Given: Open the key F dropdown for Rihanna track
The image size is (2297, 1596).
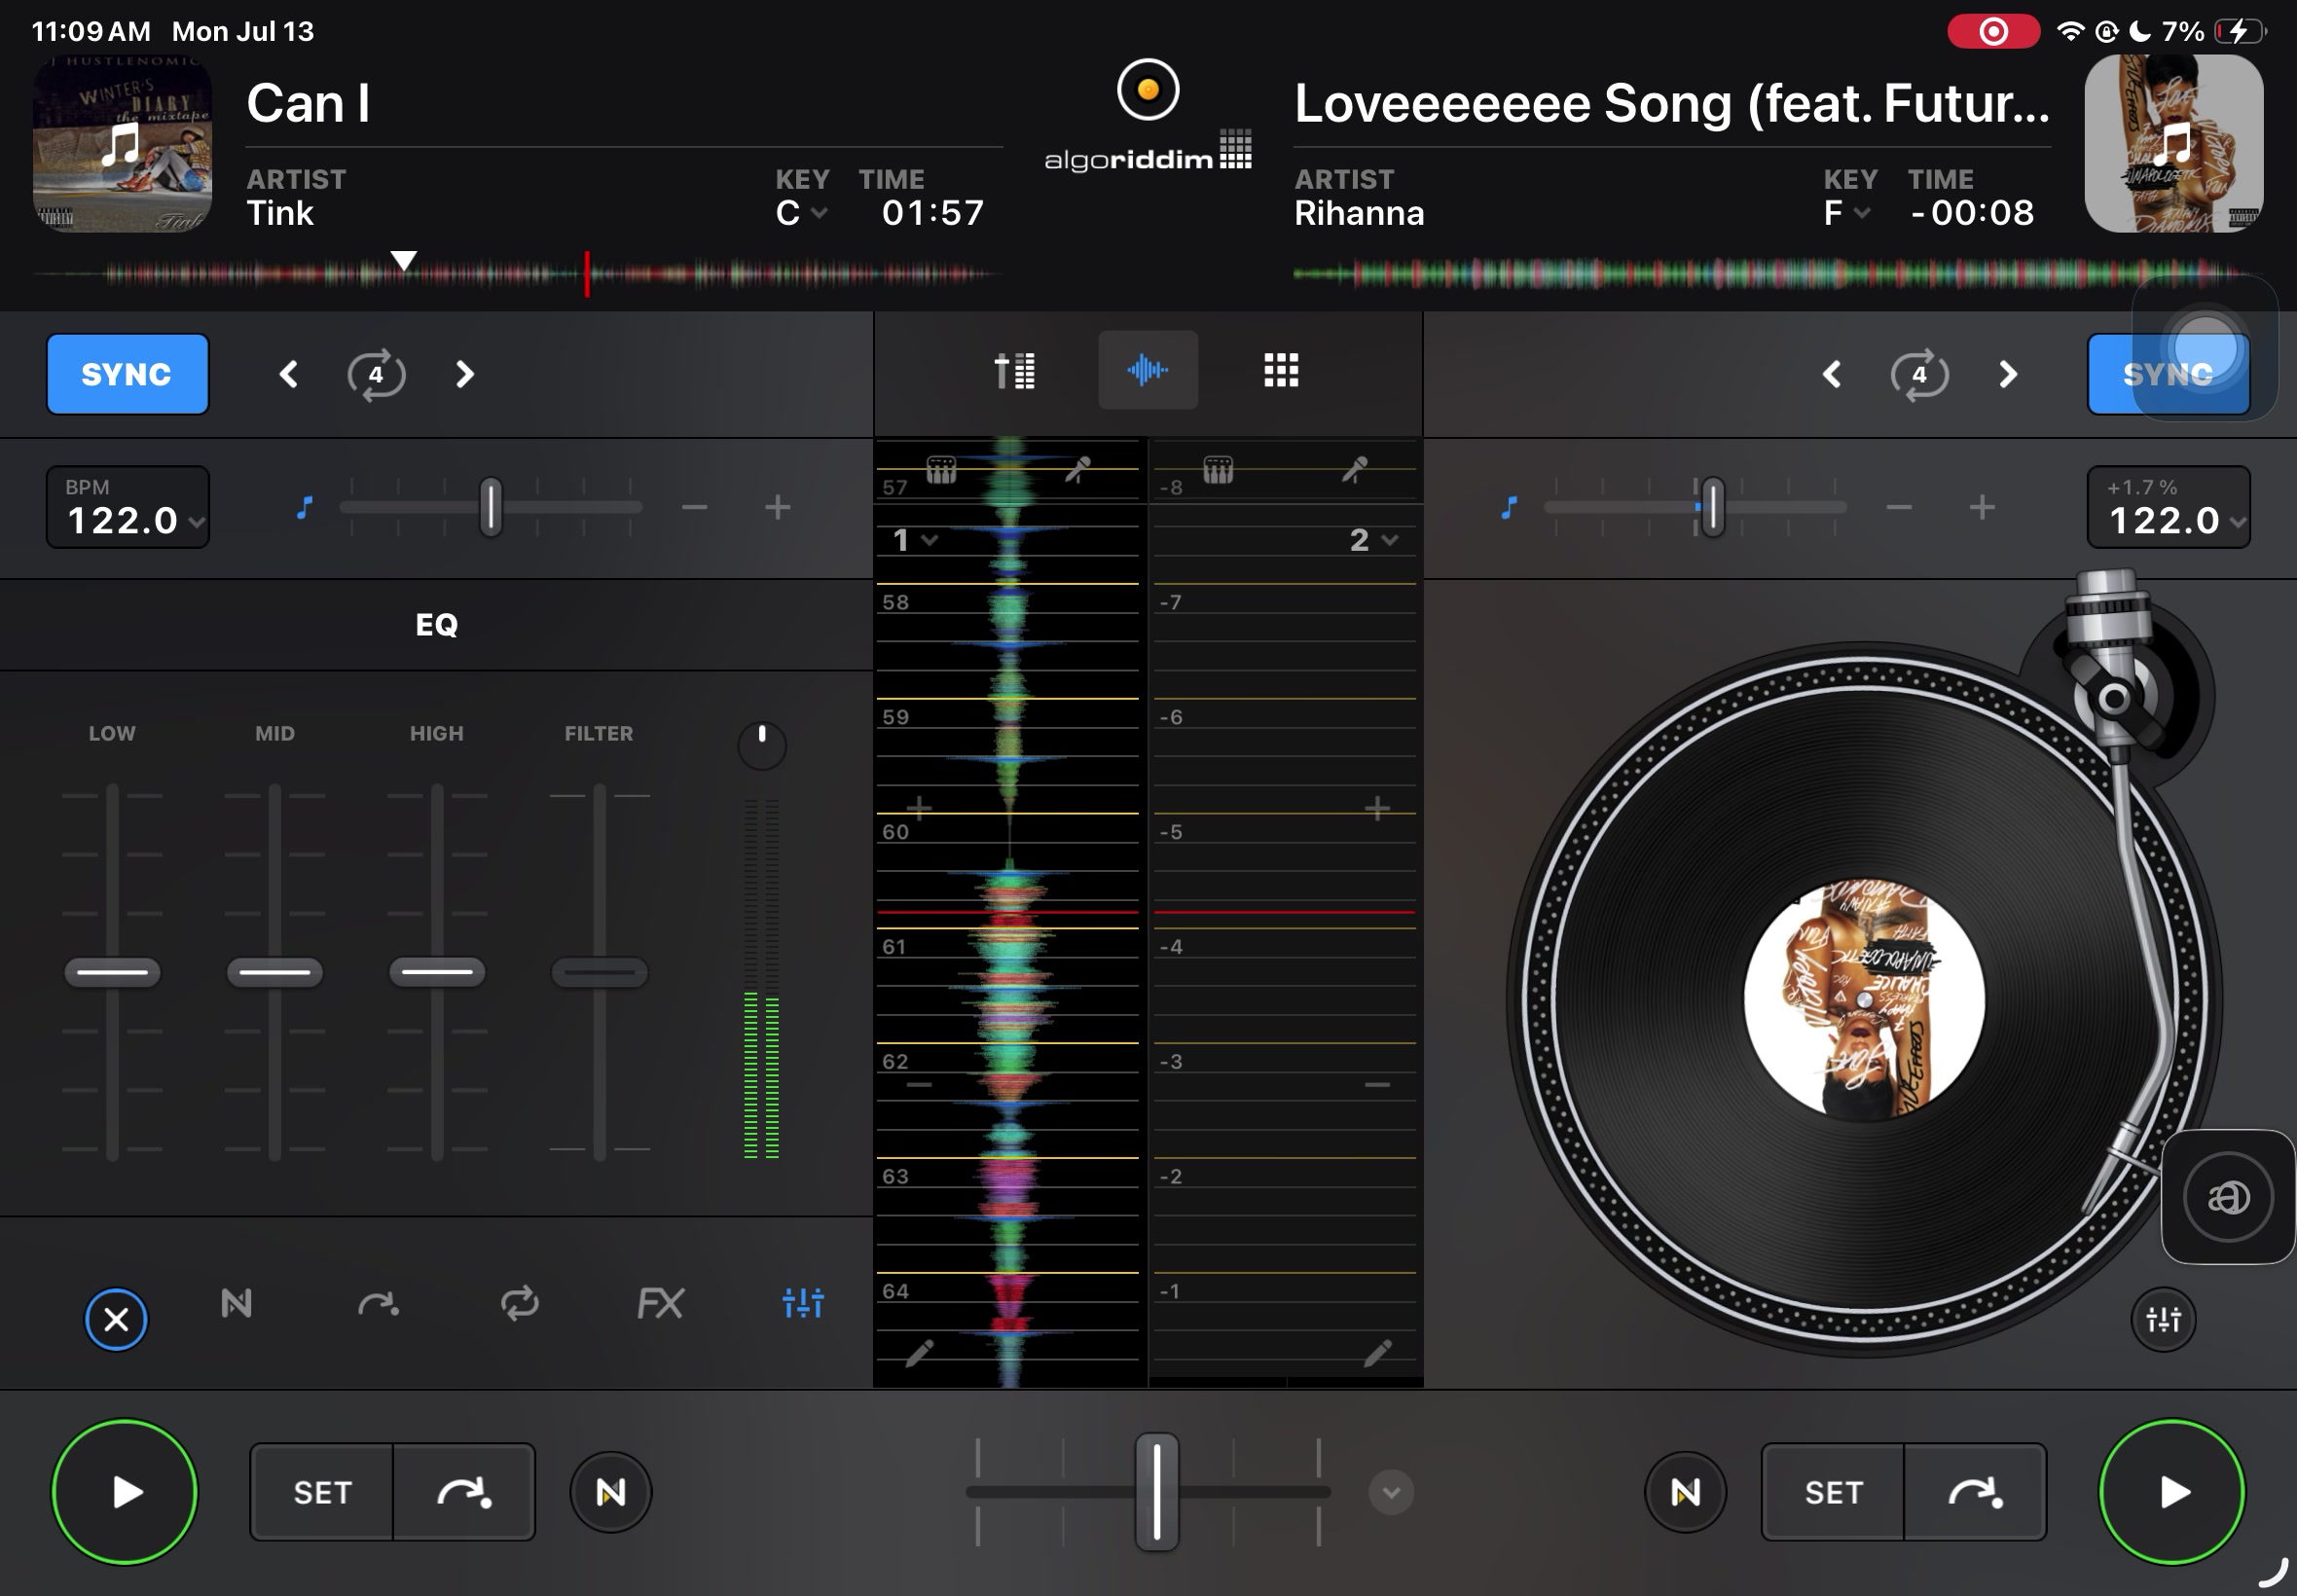Looking at the screenshot, I should click(x=1846, y=213).
